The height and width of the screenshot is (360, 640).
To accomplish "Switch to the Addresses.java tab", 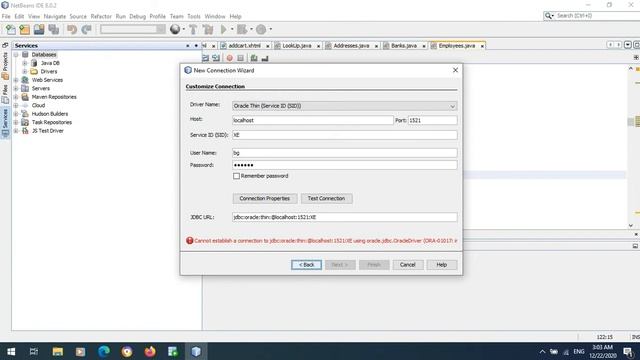I will pos(351,46).
